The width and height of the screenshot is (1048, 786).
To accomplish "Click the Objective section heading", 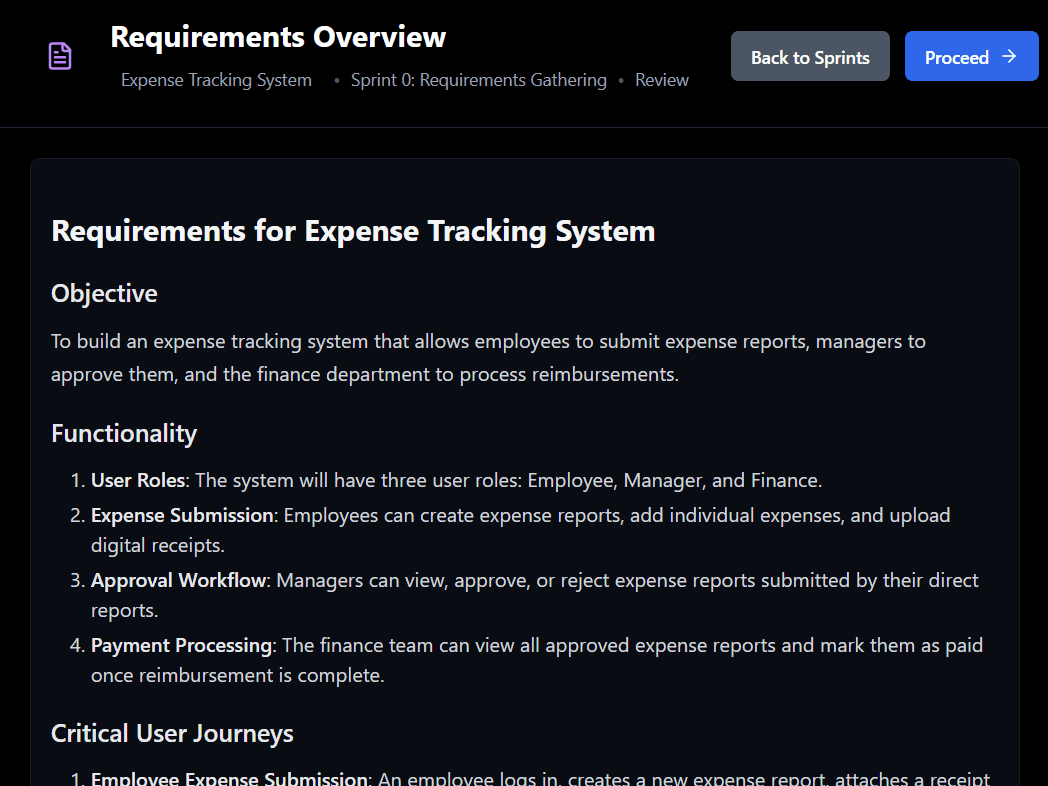I will click(x=104, y=293).
